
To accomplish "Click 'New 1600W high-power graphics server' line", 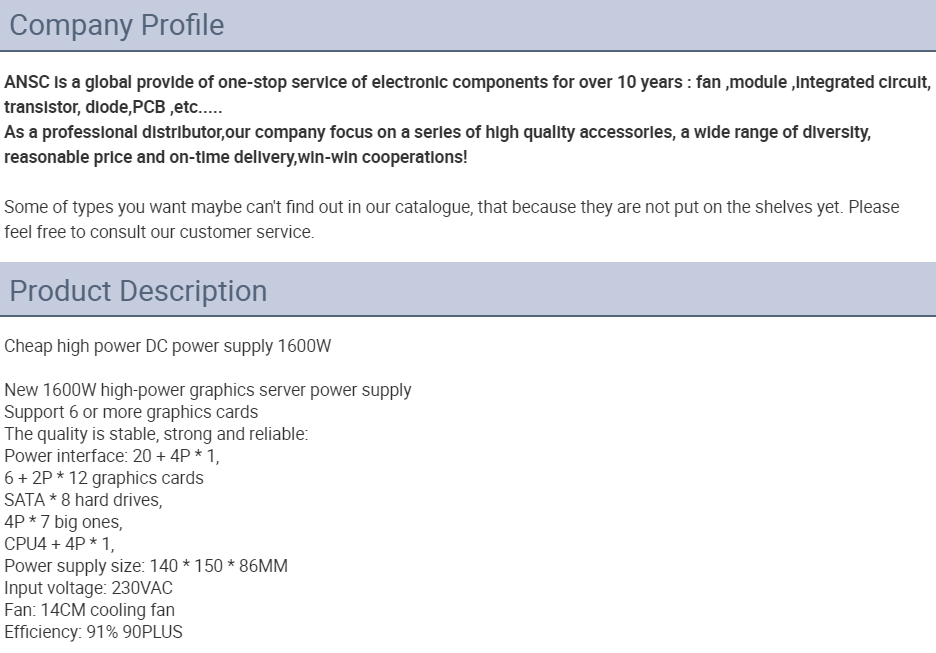I will point(208,390).
